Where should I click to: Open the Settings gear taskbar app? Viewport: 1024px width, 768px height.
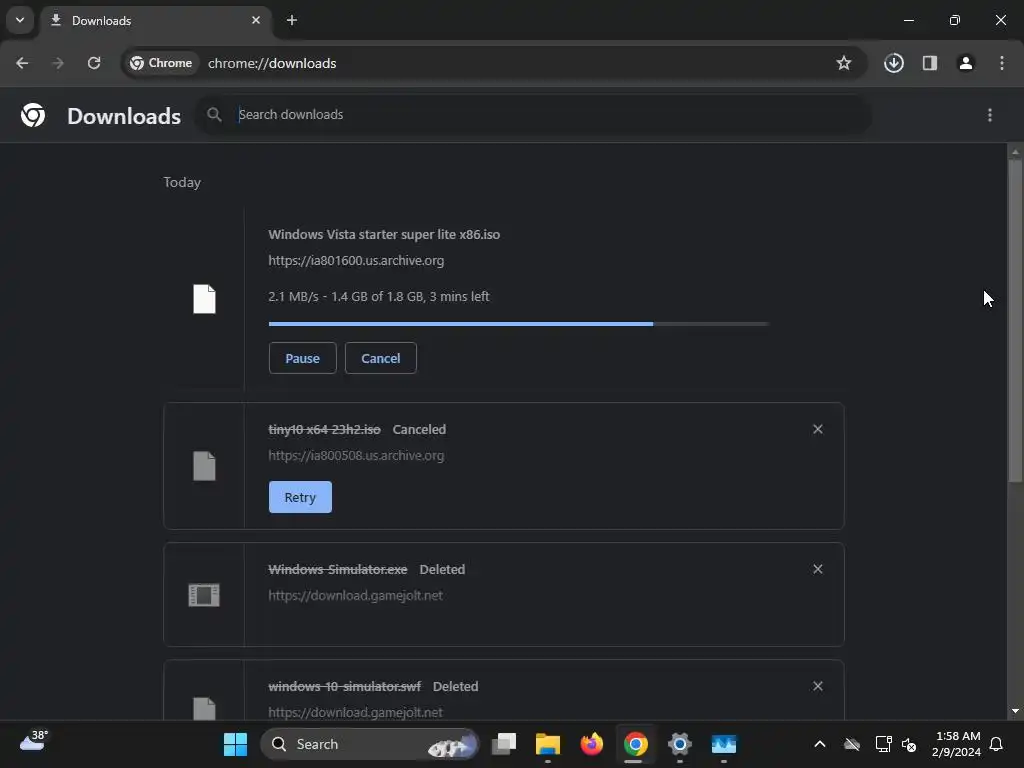(x=679, y=744)
